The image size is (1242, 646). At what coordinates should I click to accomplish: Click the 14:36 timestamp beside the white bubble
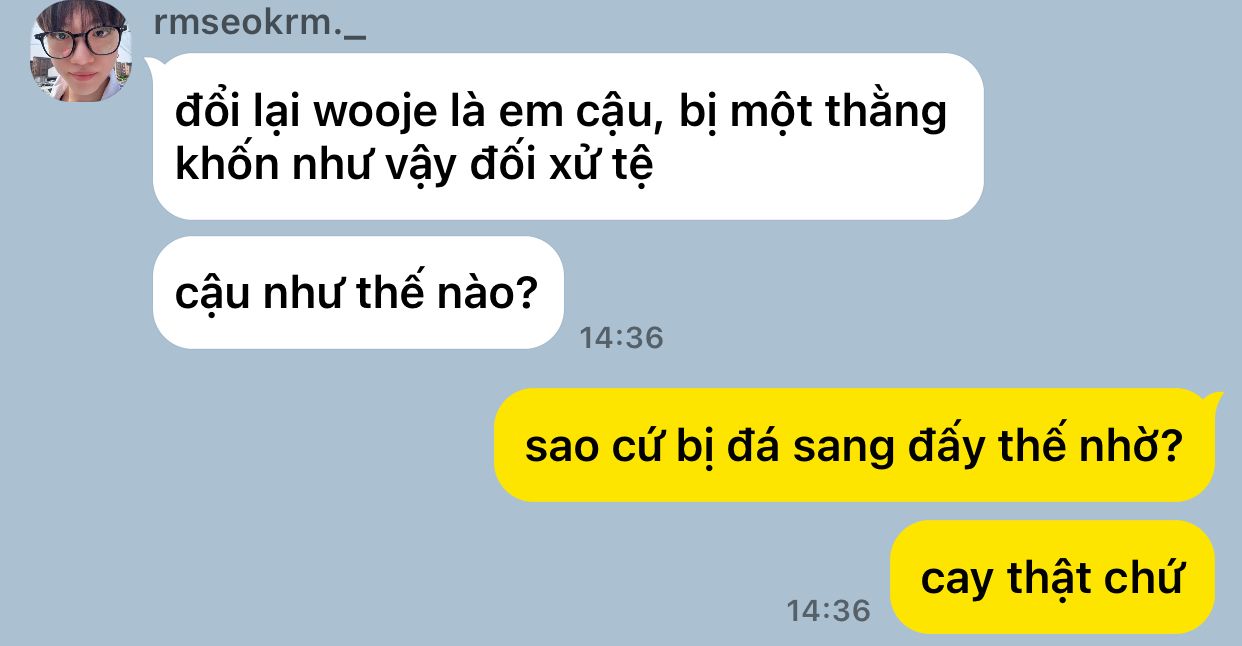(x=621, y=338)
